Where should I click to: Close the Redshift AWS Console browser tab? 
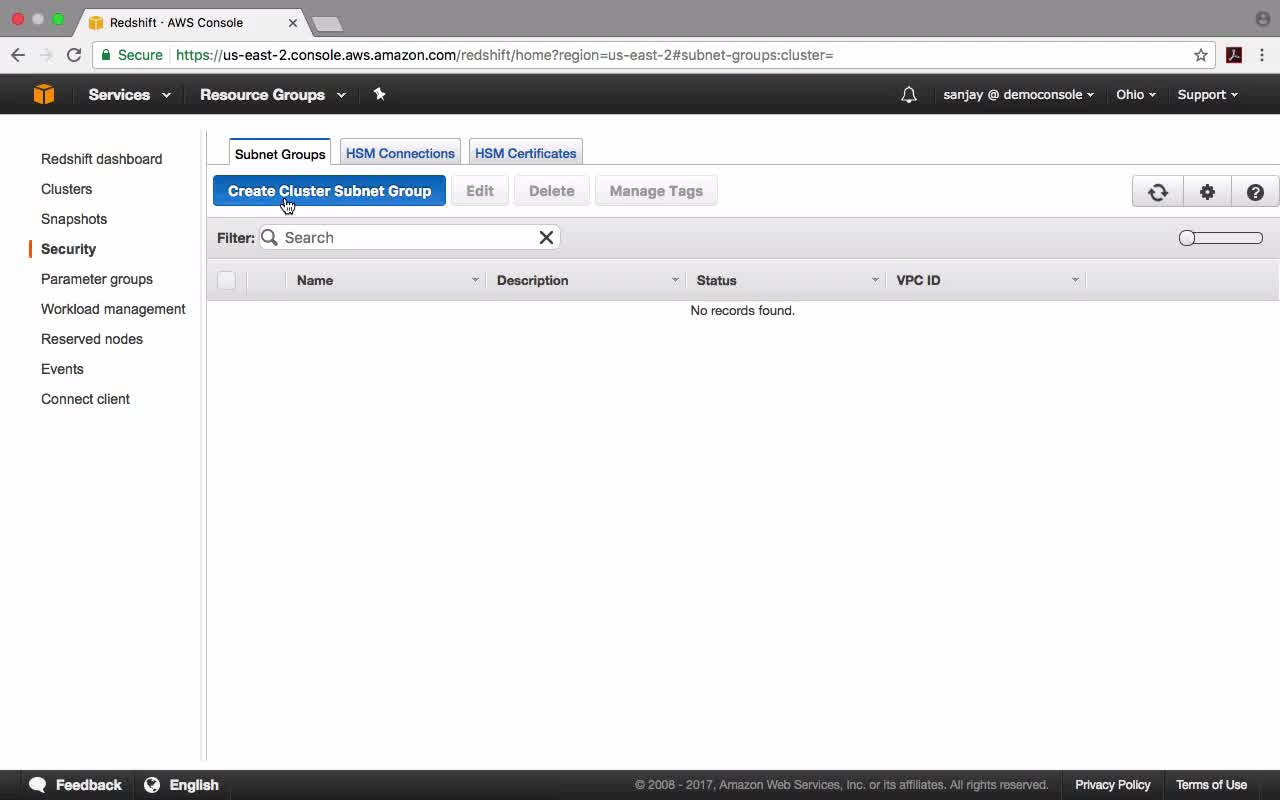291,22
